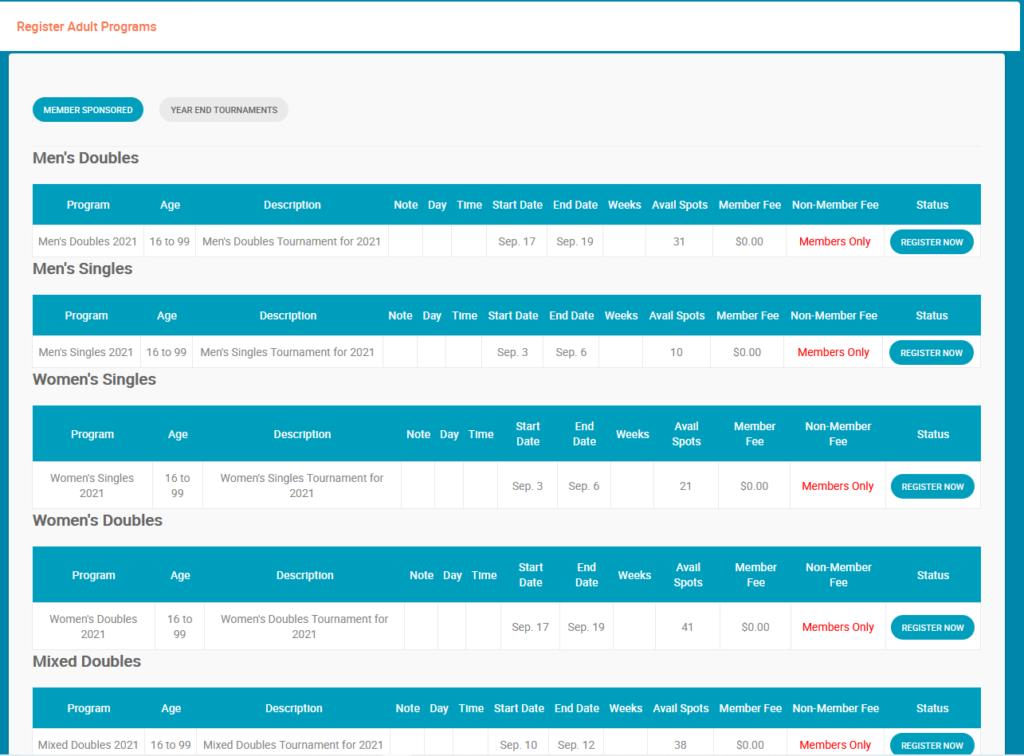
Task: Click 'Women's Singles Tournament for 2021' description
Action: pyautogui.click(x=302, y=486)
